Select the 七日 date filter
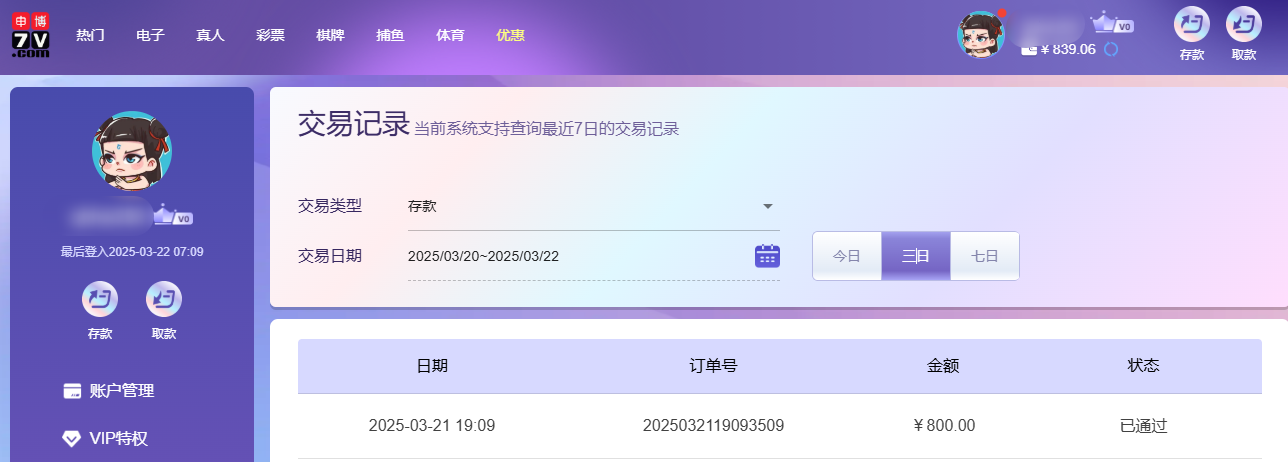 tap(985, 256)
